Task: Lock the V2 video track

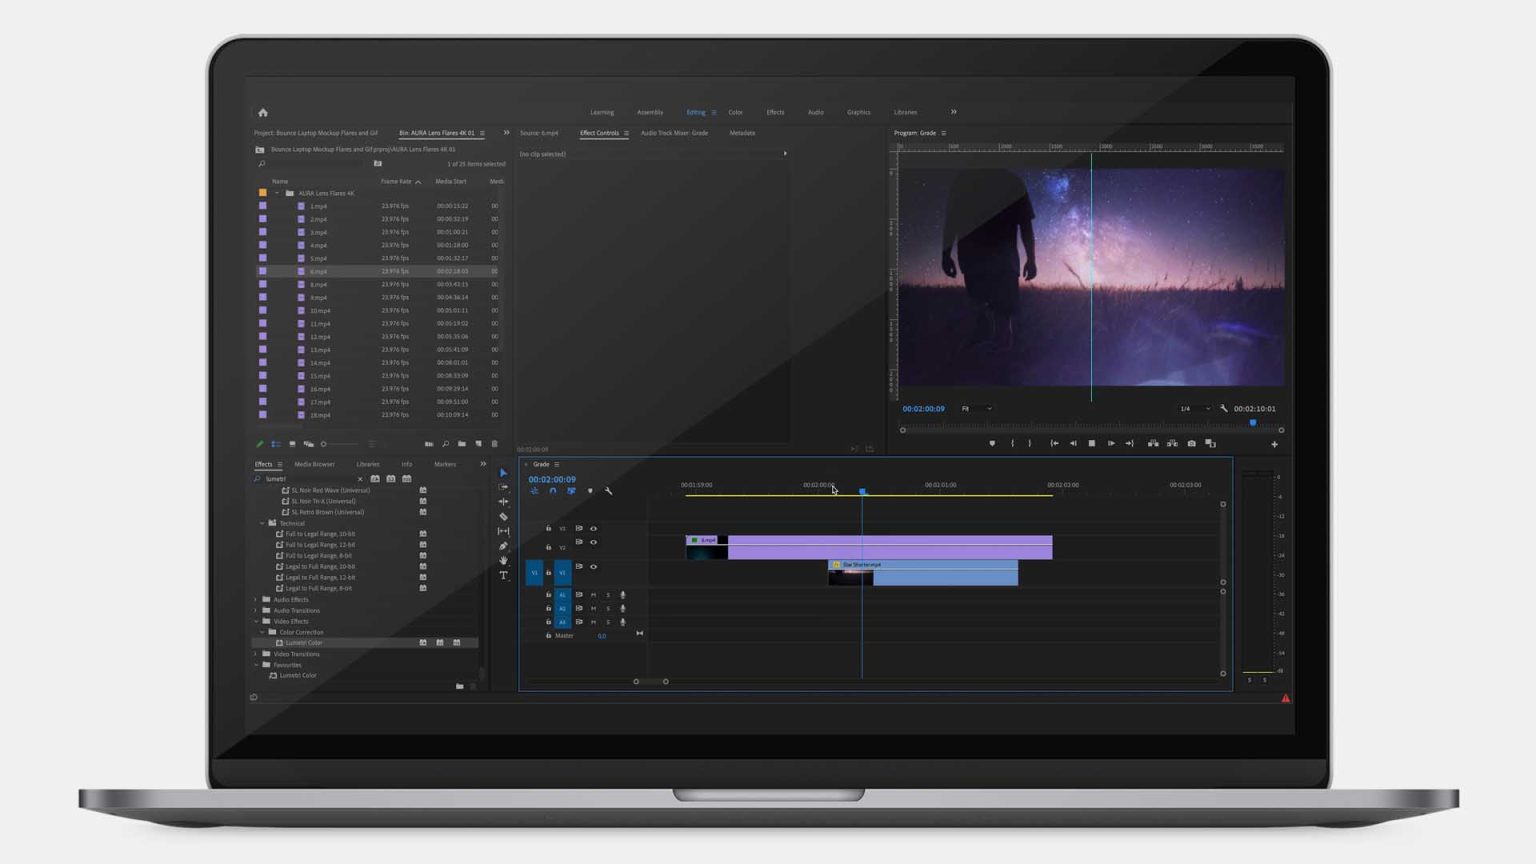Action: point(548,547)
